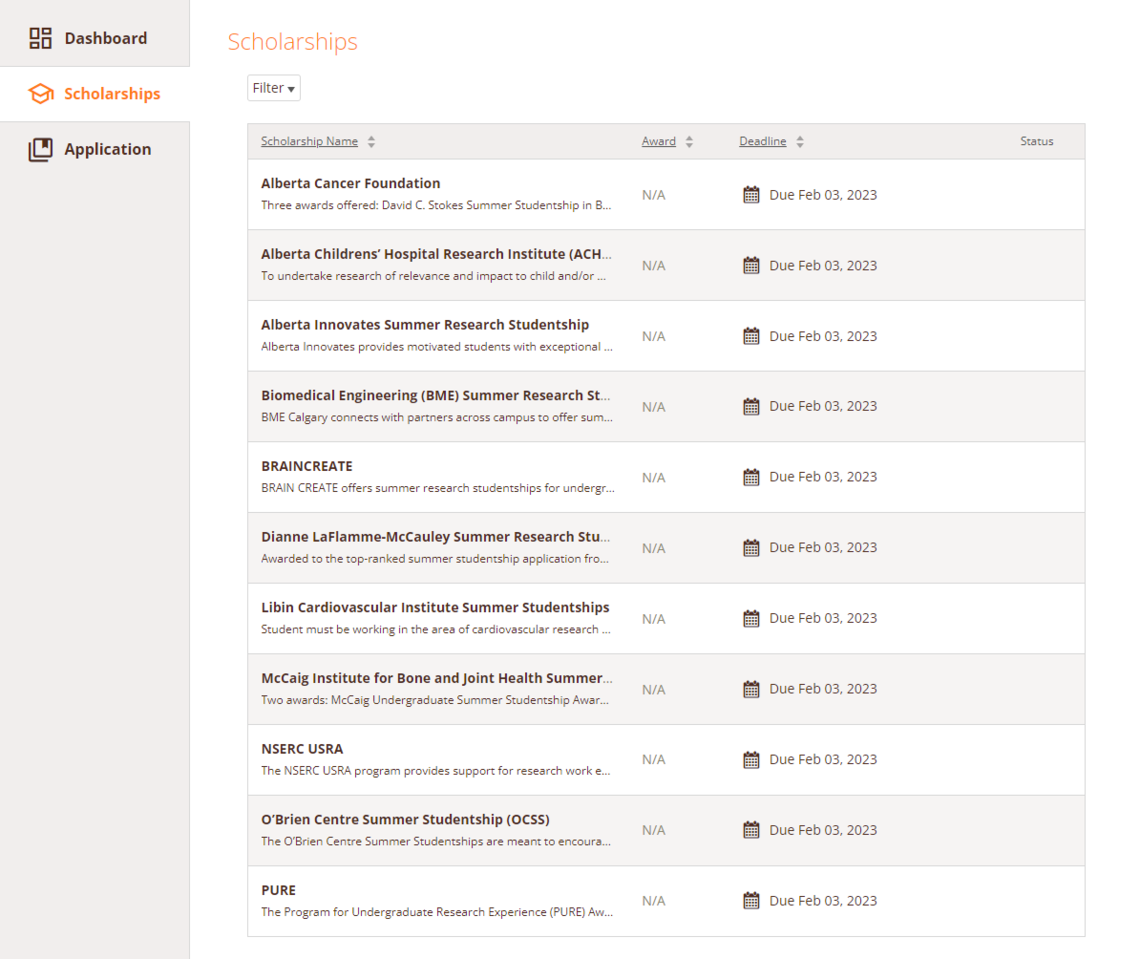Click the calendar icon in the PURE row

(751, 900)
